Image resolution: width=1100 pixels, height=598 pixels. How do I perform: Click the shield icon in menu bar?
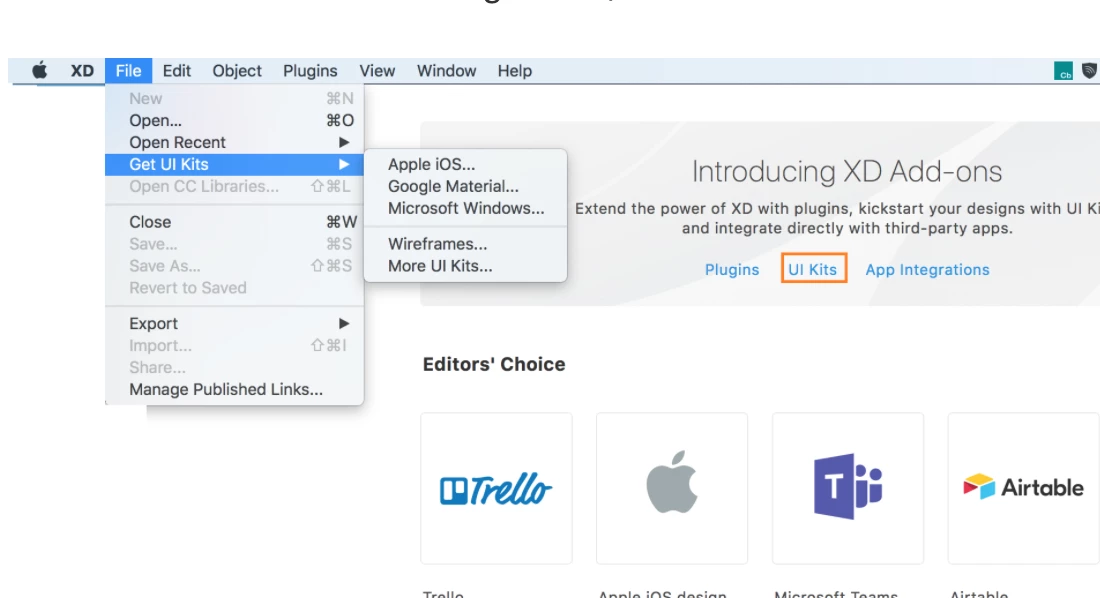1089,71
